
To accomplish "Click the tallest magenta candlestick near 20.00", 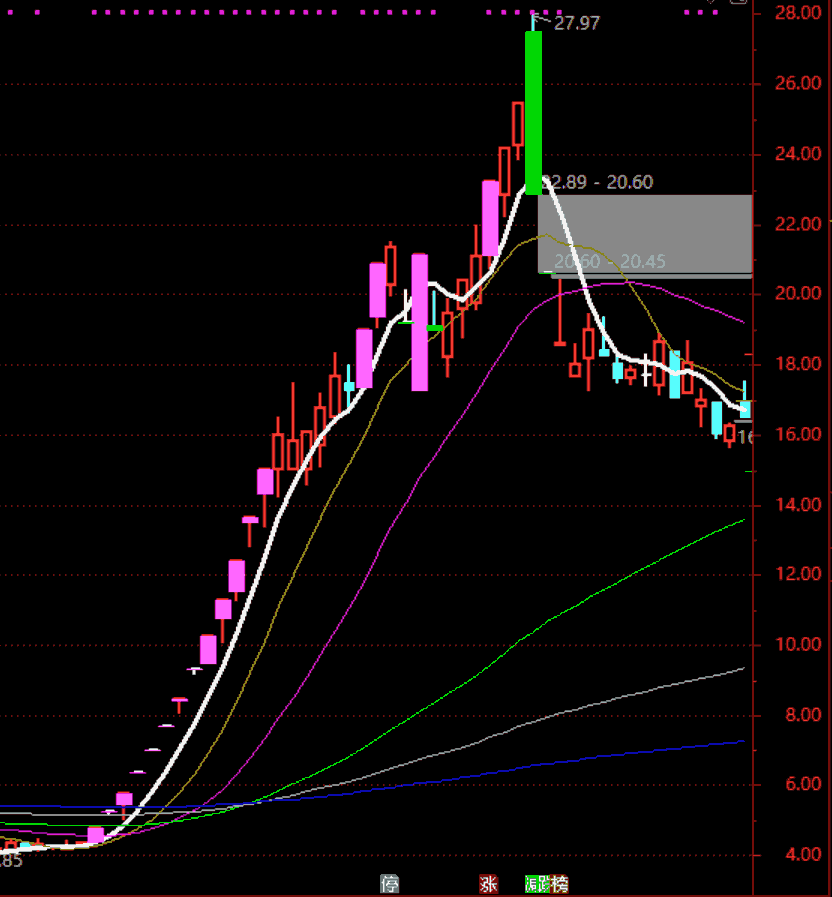I will tap(419, 323).
